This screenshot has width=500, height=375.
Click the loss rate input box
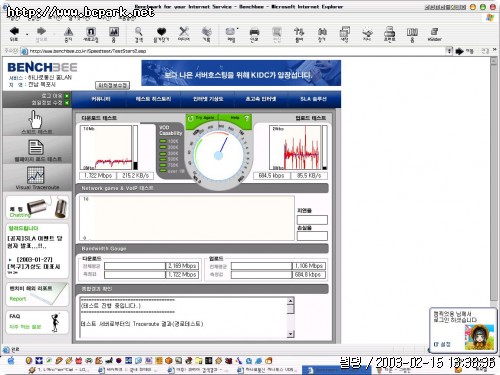coord(312,236)
